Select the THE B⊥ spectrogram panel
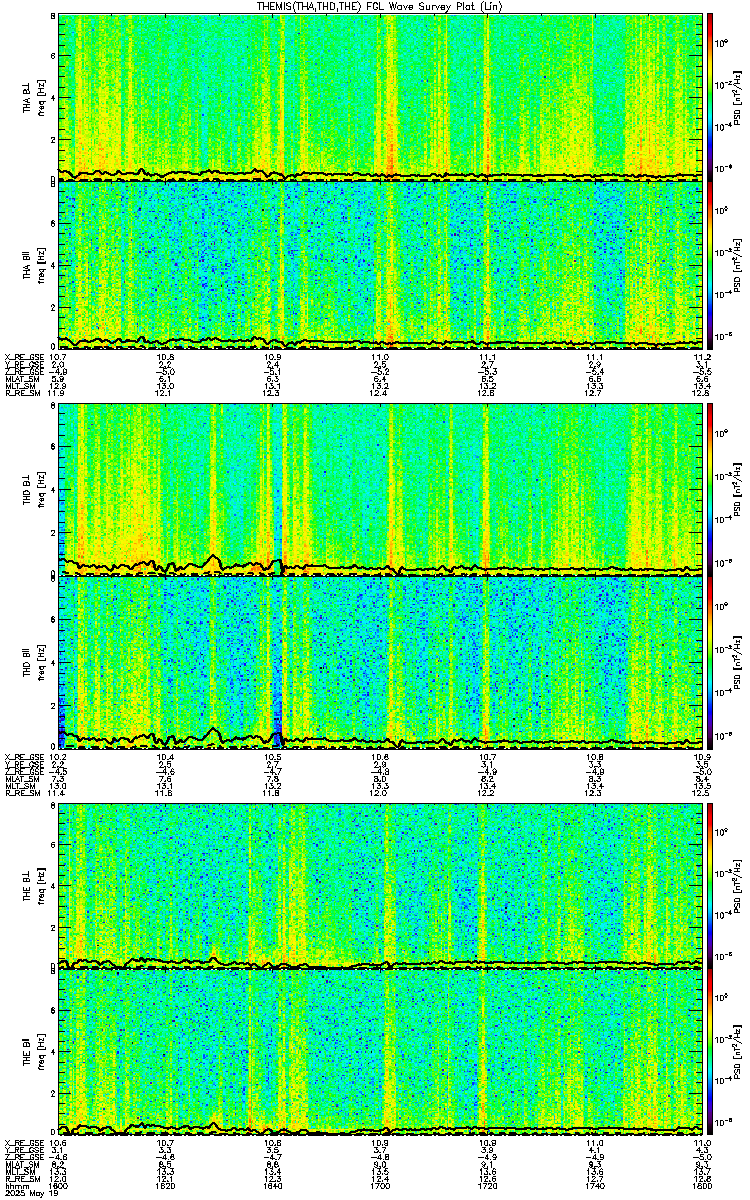 click(380, 885)
